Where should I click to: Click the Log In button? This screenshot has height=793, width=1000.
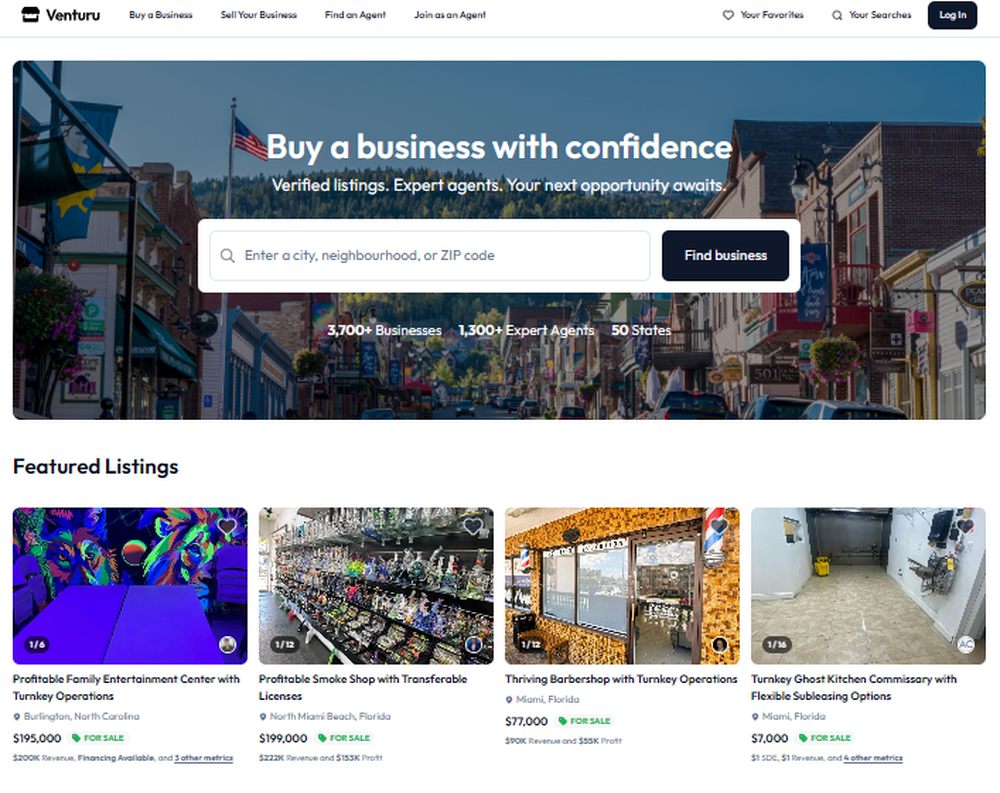click(x=952, y=15)
